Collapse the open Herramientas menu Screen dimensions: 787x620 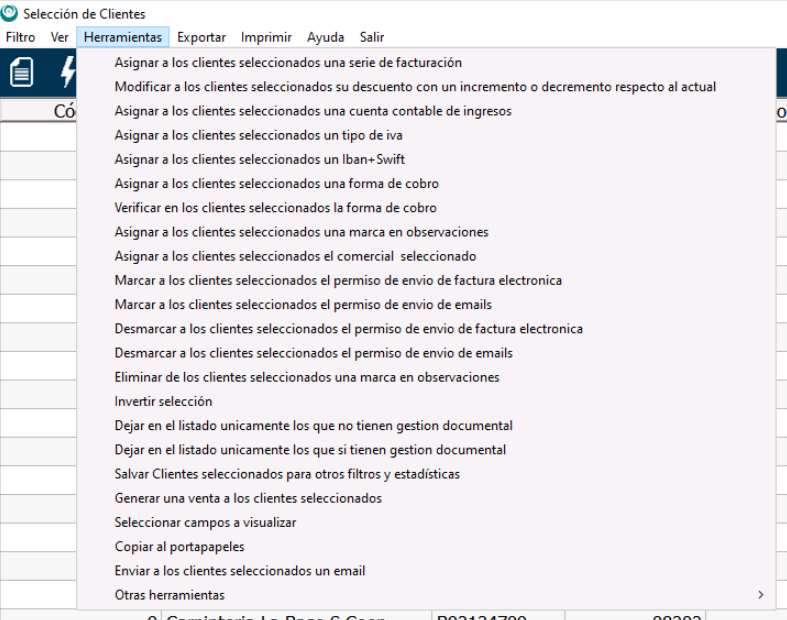(123, 37)
